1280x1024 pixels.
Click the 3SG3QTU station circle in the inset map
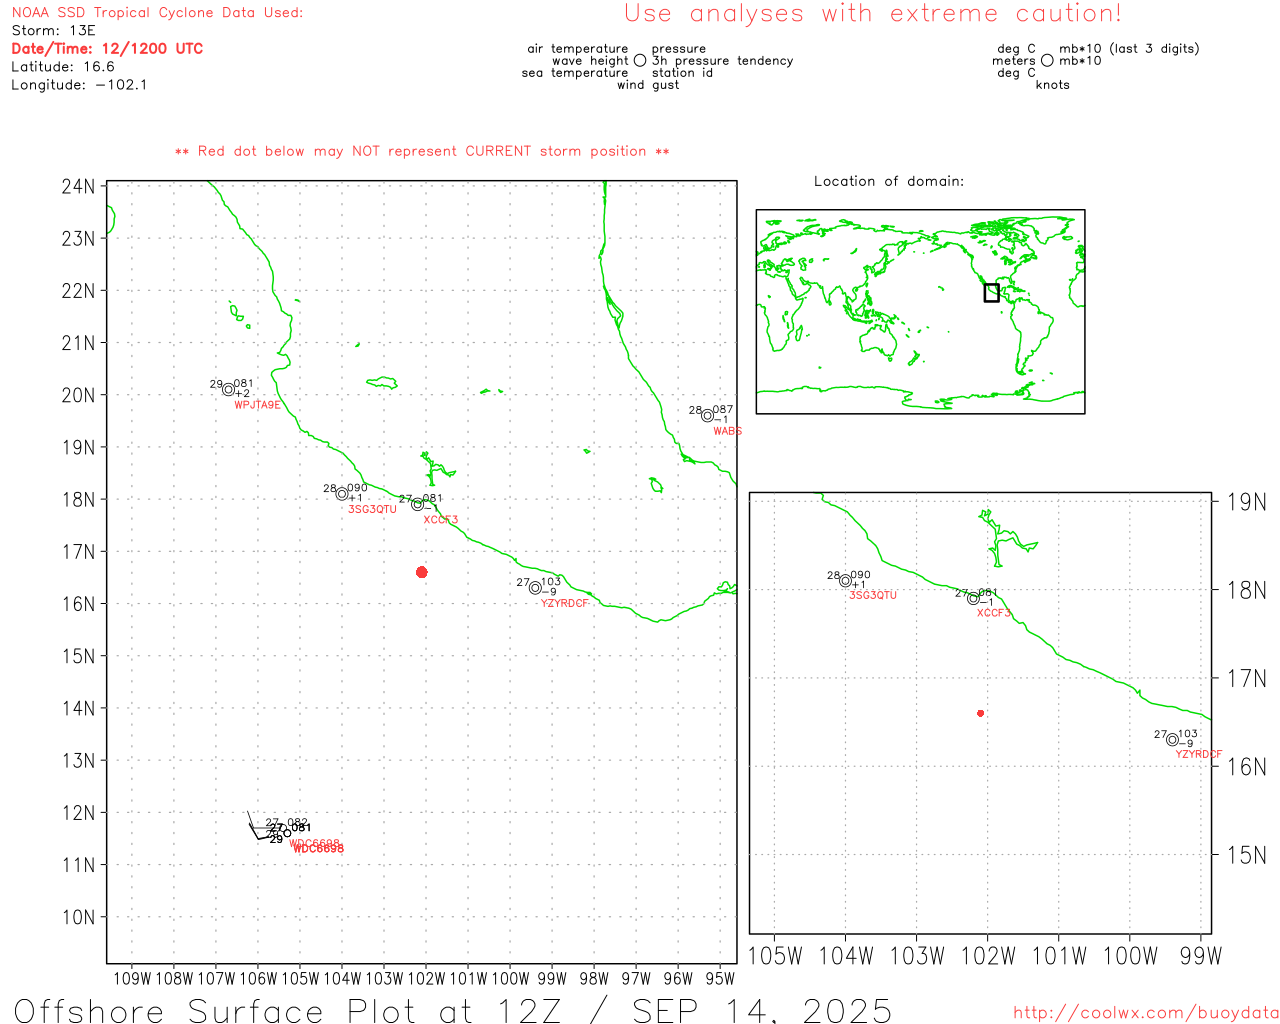(845, 580)
